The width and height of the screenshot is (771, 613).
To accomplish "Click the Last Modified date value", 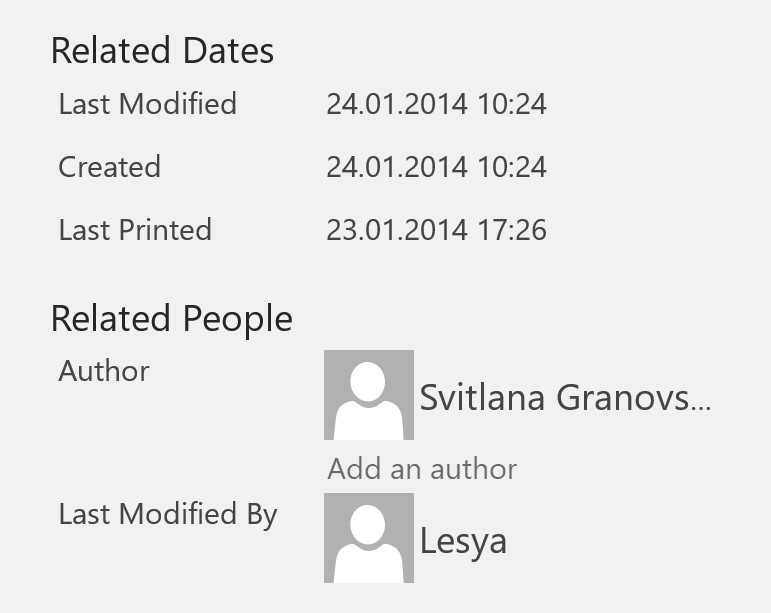I will pyautogui.click(x=436, y=104).
